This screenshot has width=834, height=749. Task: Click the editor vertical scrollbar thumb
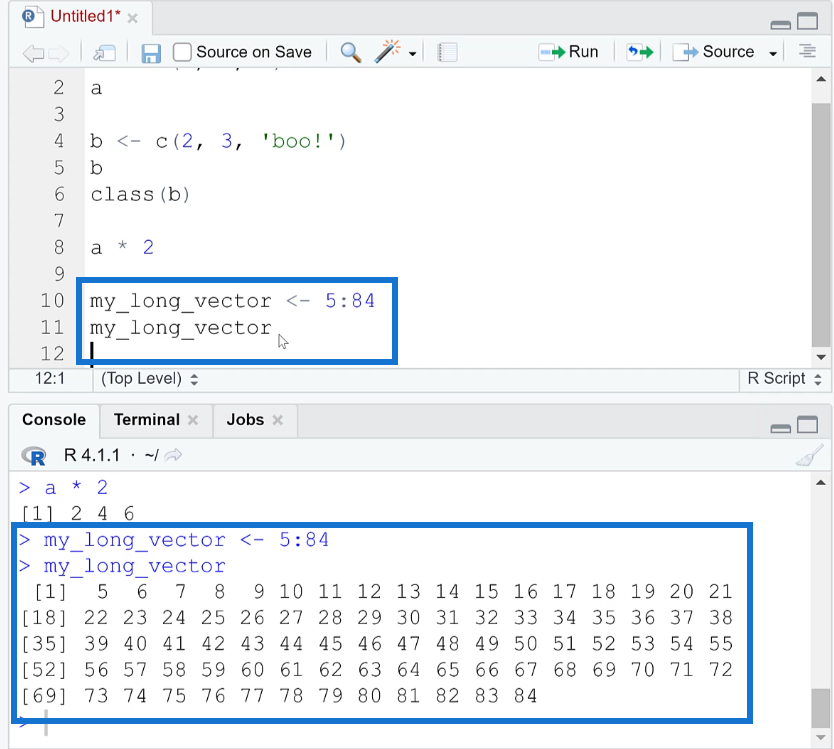(821, 224)
